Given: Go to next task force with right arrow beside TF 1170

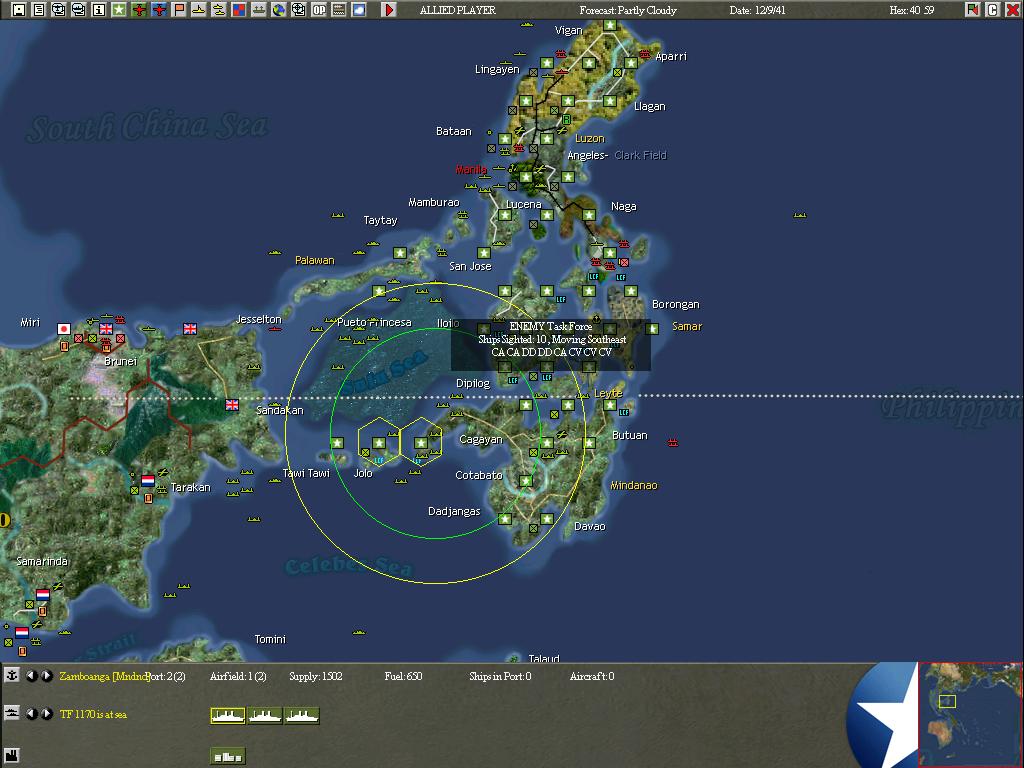Looking at the screenshot, I should (47, 714).
